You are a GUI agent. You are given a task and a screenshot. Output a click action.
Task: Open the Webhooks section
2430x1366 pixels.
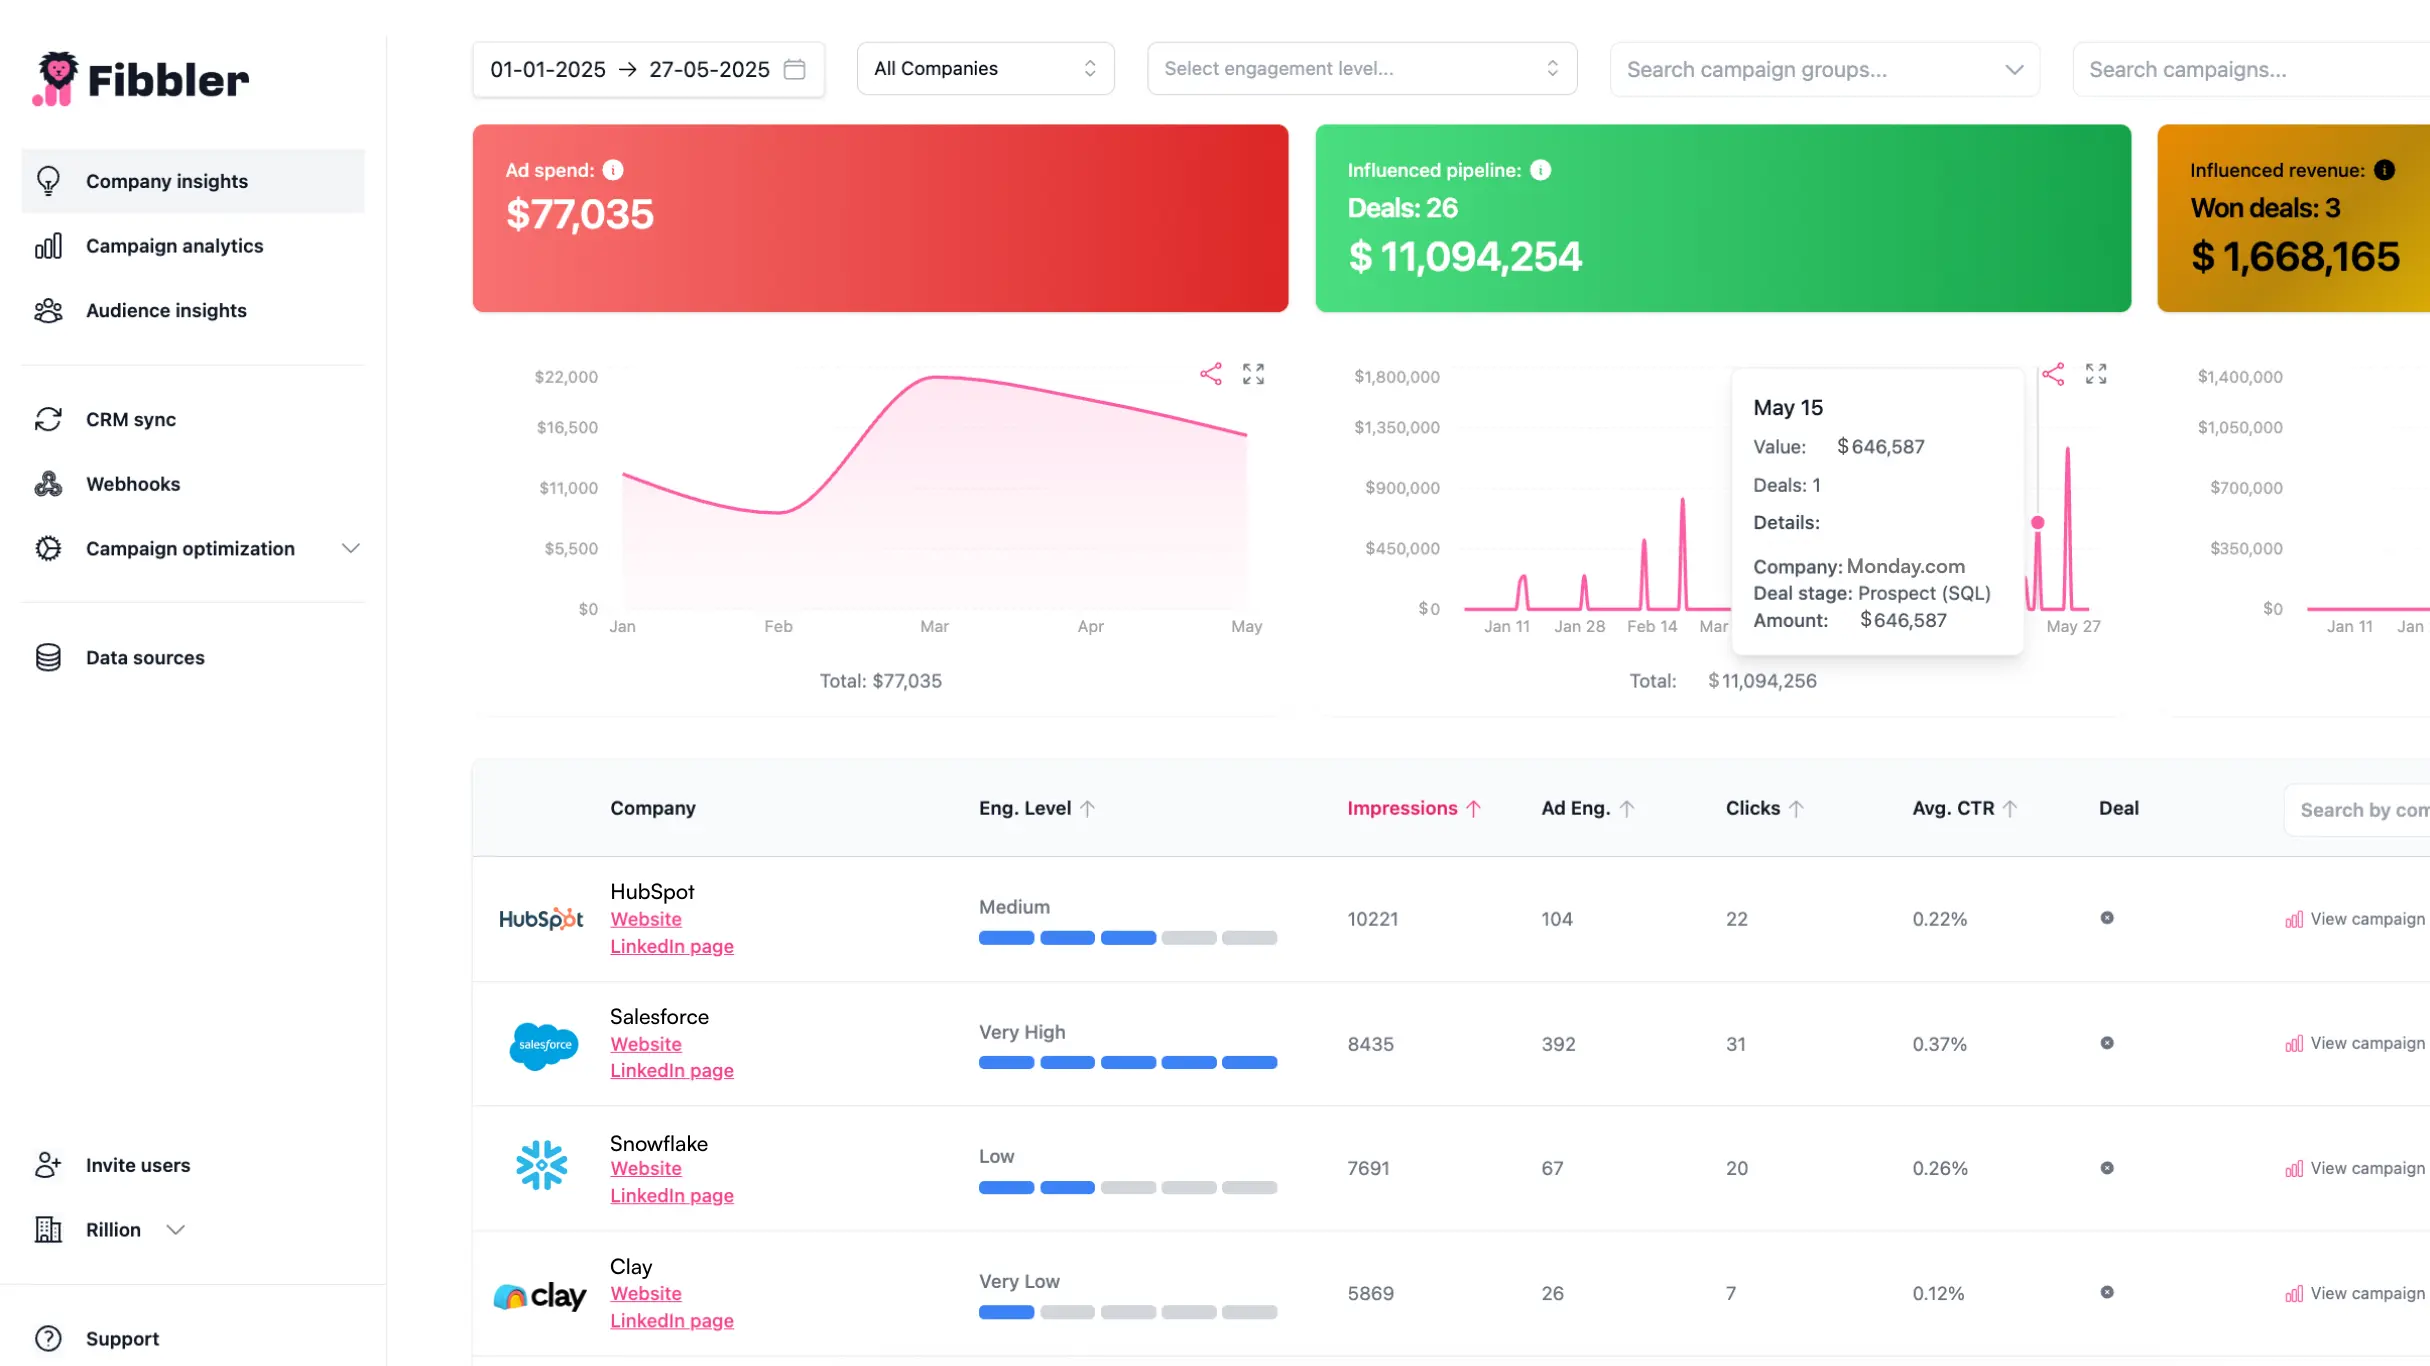point(133,483)
